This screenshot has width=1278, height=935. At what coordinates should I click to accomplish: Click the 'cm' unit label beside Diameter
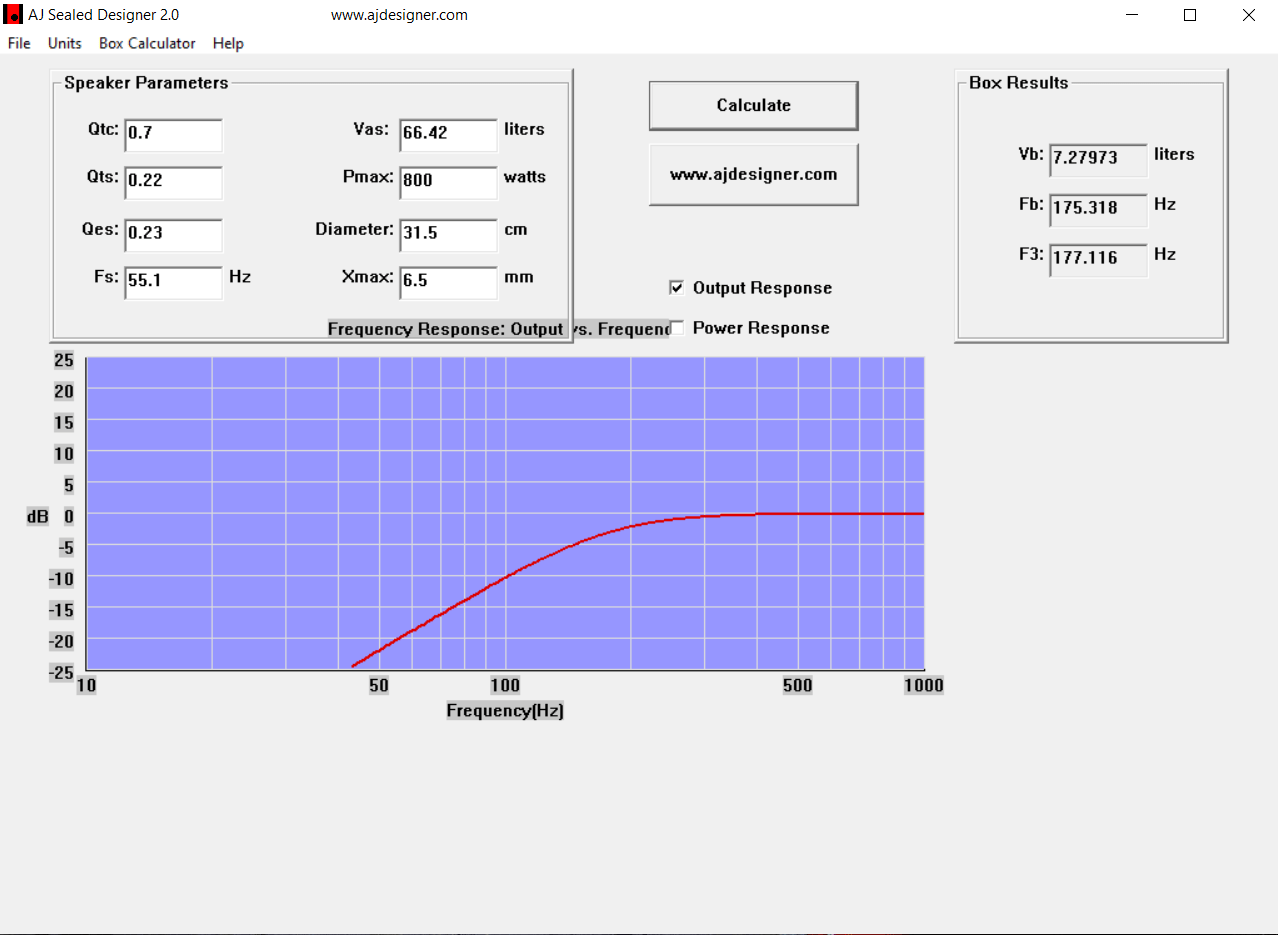(x=516, y=229)
